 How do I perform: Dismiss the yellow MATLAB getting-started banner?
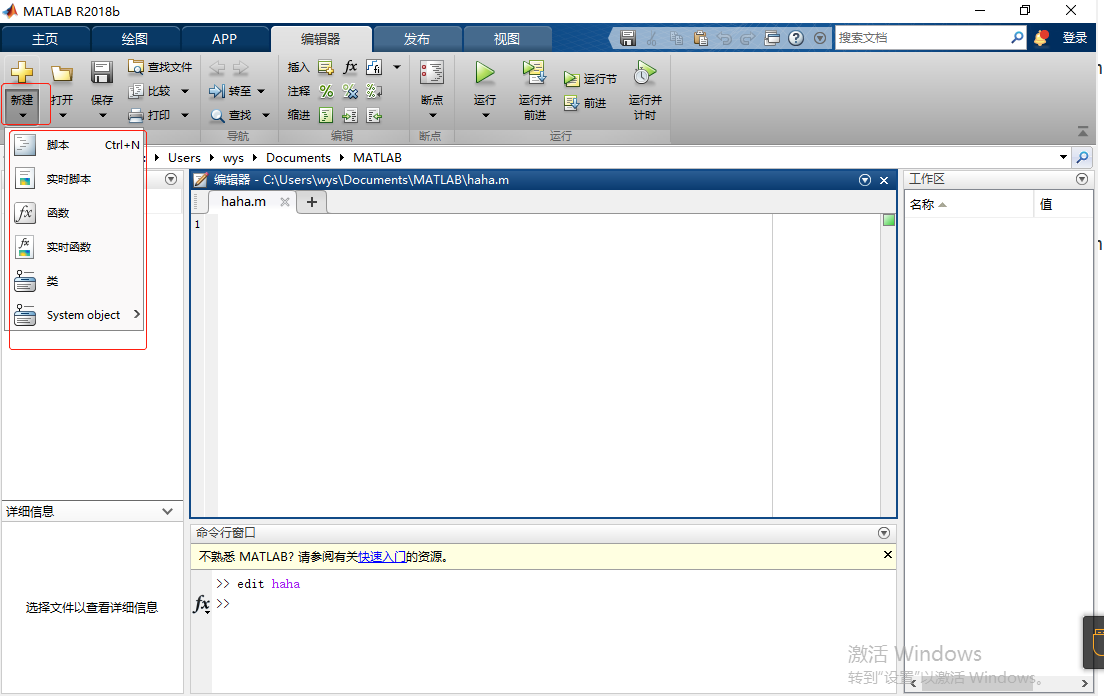pyautogui.click(x=888, y=555)
